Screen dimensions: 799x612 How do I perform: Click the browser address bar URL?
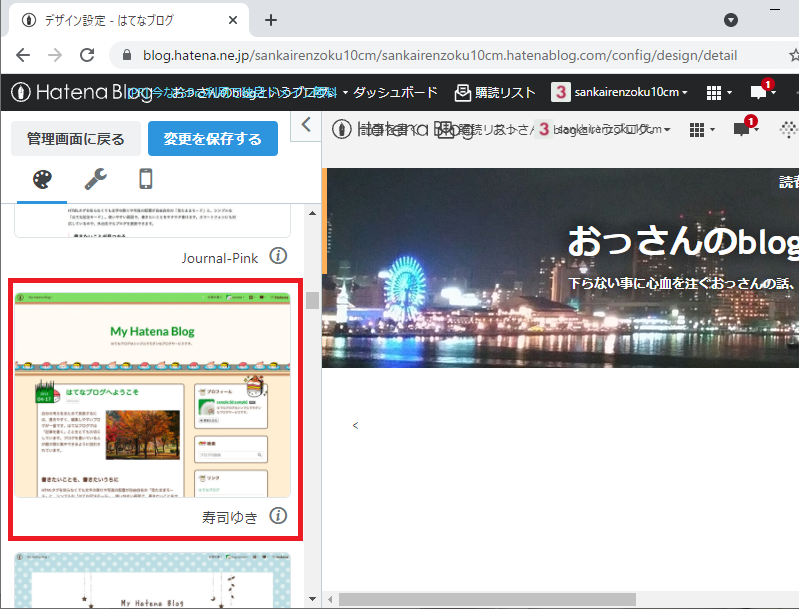pos(440,55)
